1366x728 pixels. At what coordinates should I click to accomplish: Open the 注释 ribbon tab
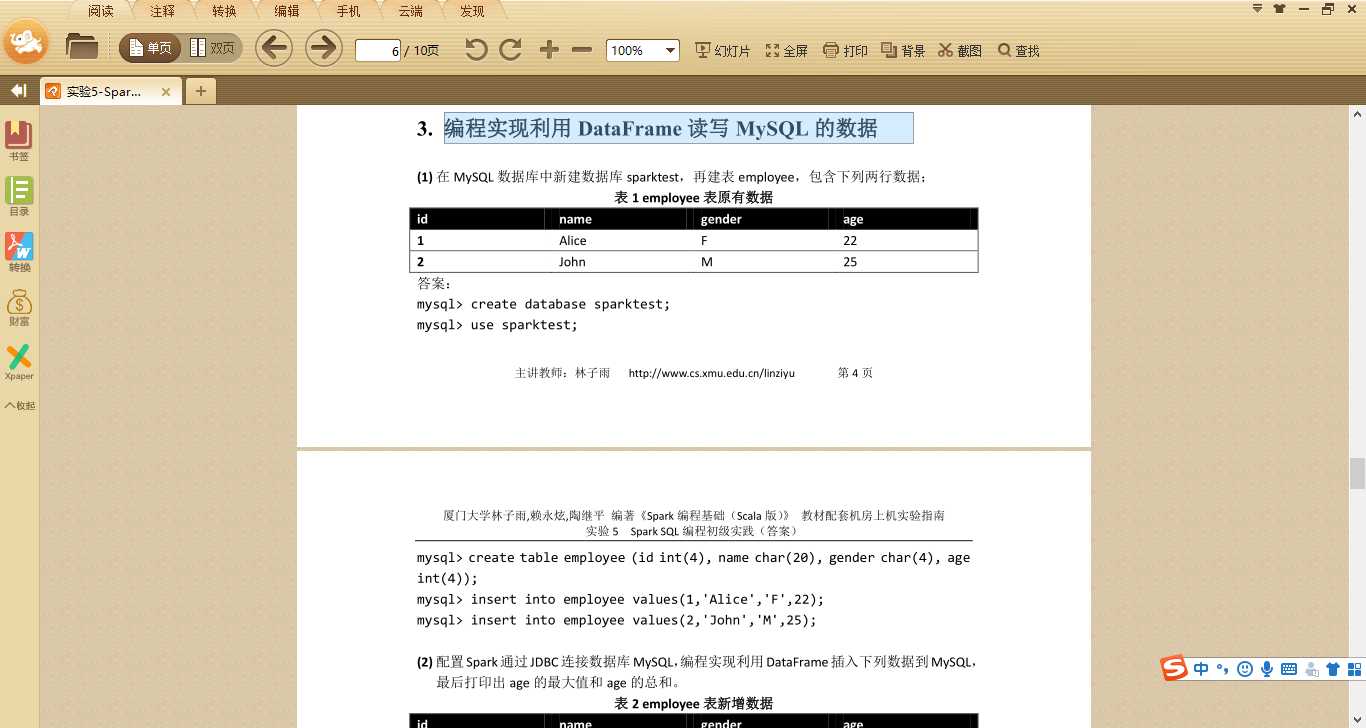163,11
